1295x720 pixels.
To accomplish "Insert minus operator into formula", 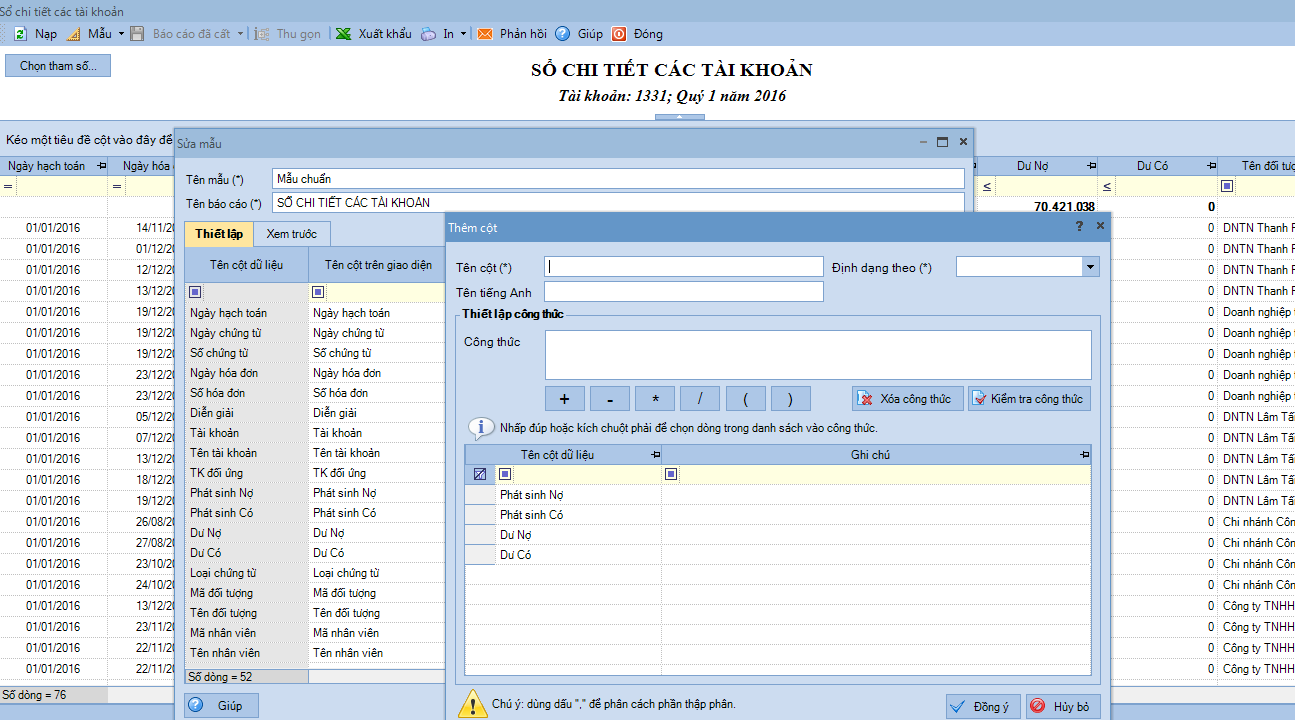I will click(610, 399).
